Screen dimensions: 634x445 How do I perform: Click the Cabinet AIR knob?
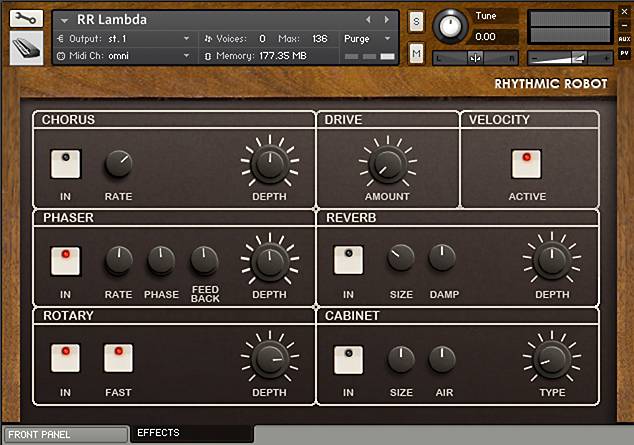pos(442,359)
